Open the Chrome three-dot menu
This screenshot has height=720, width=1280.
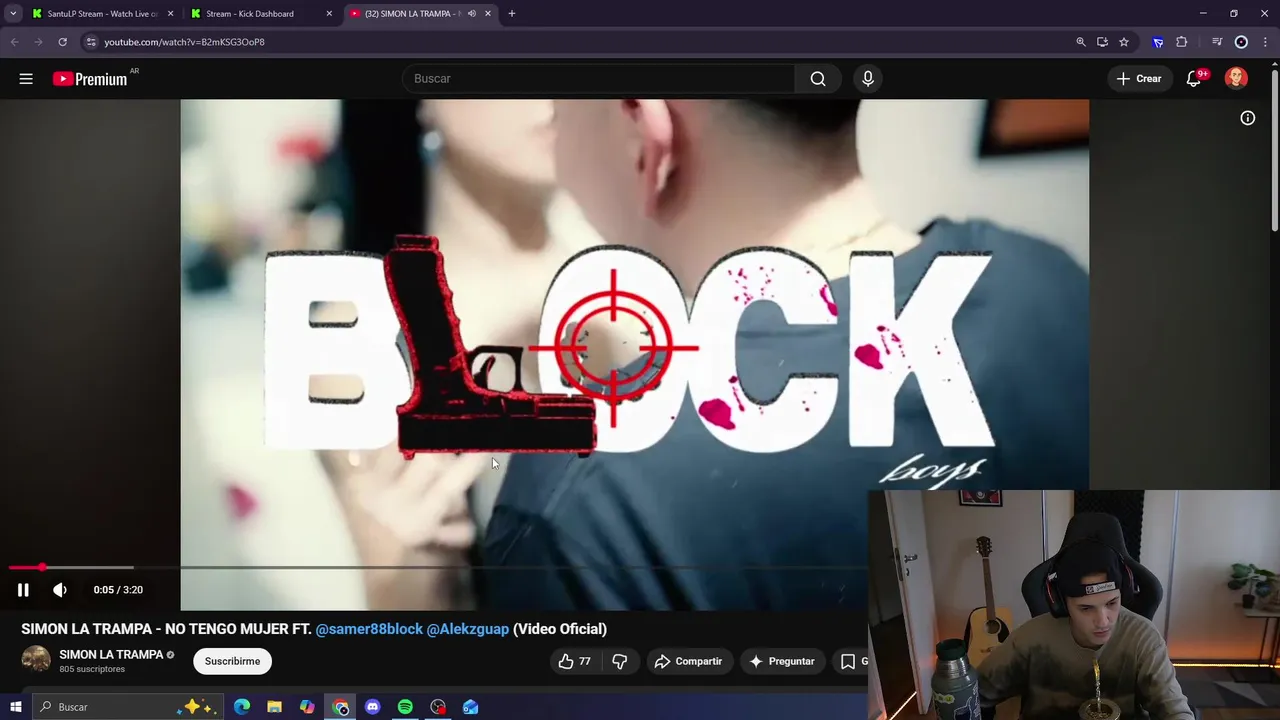coord(1266,42)
